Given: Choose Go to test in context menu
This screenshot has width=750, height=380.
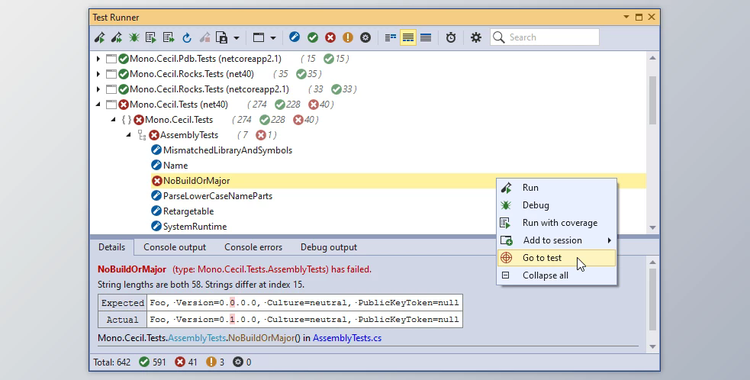Looking at the screenshot, I should tap(557, 258).
